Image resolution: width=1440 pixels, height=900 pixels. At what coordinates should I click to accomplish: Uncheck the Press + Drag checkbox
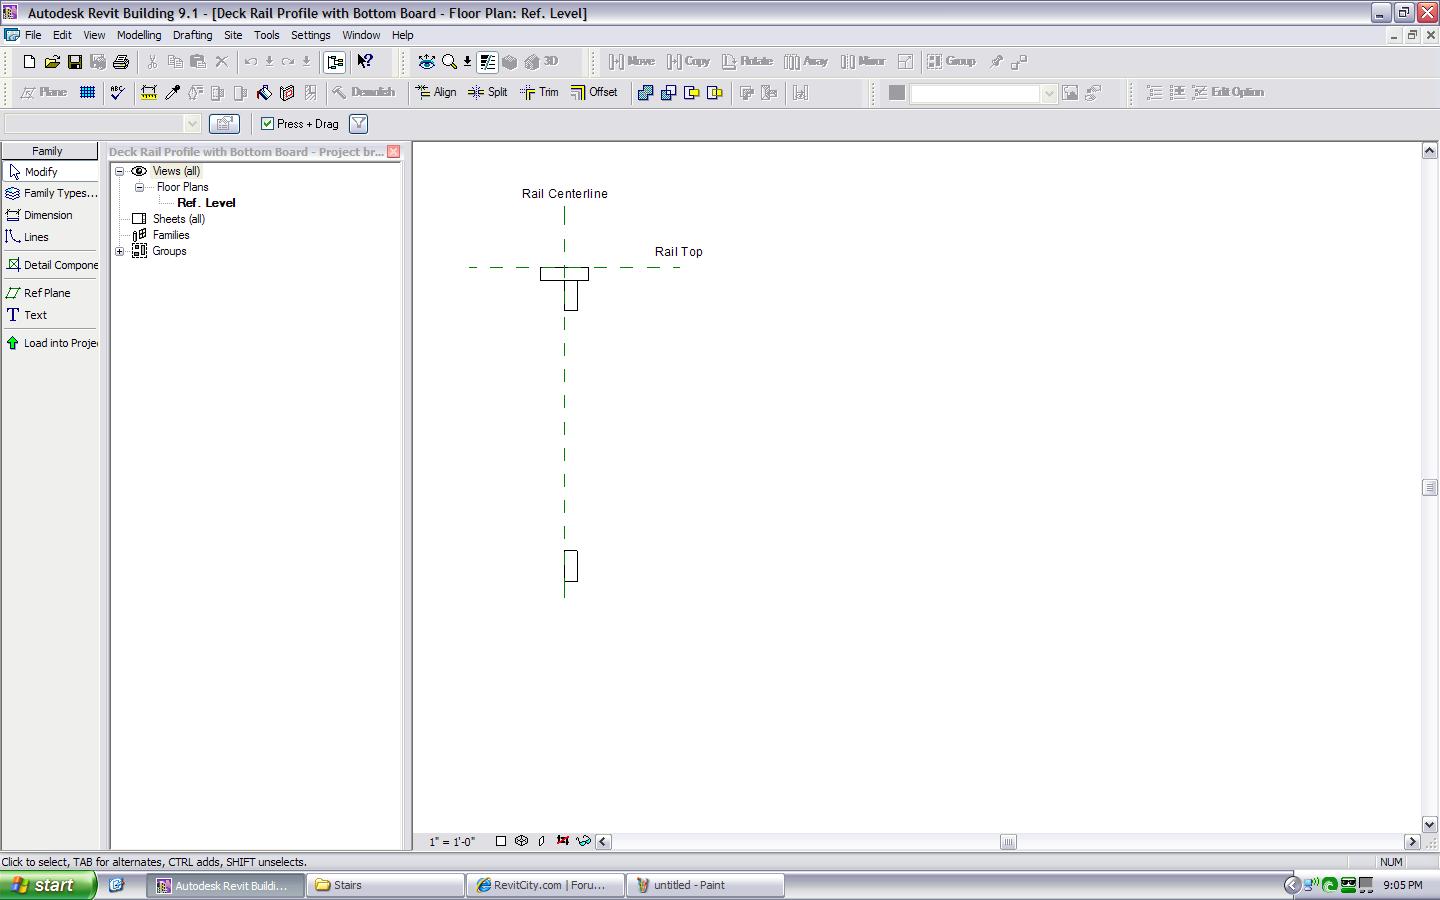point(267,124)
